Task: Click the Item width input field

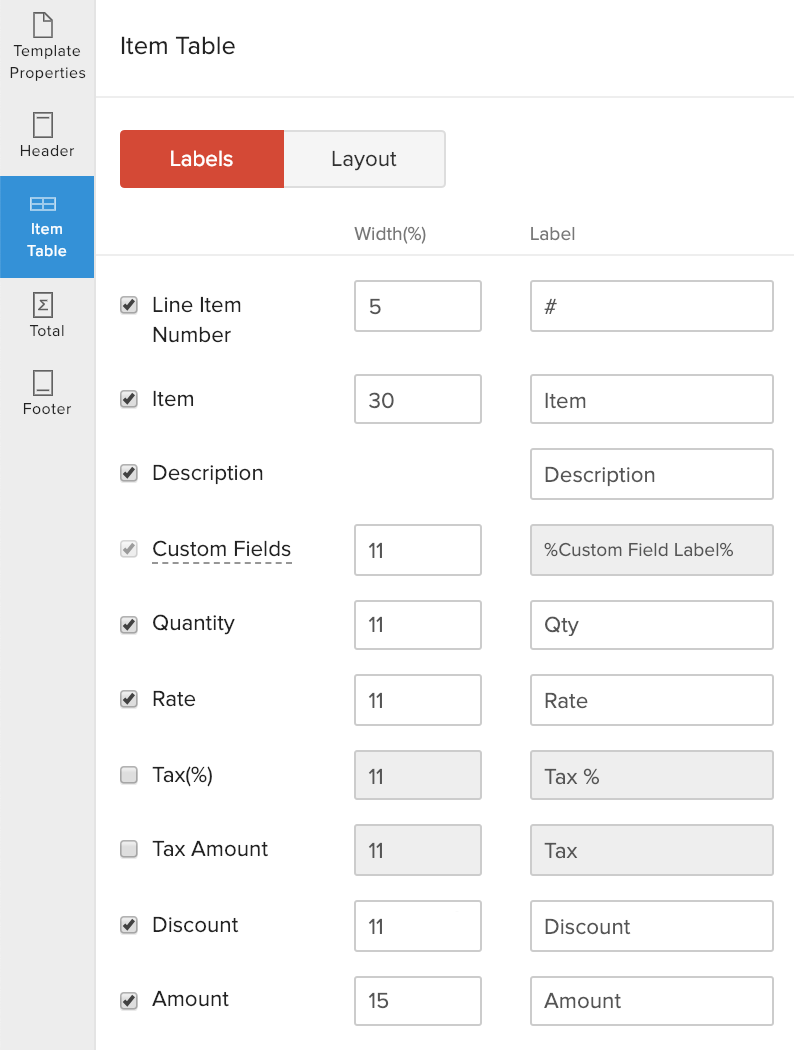Action: click(417, 398)
